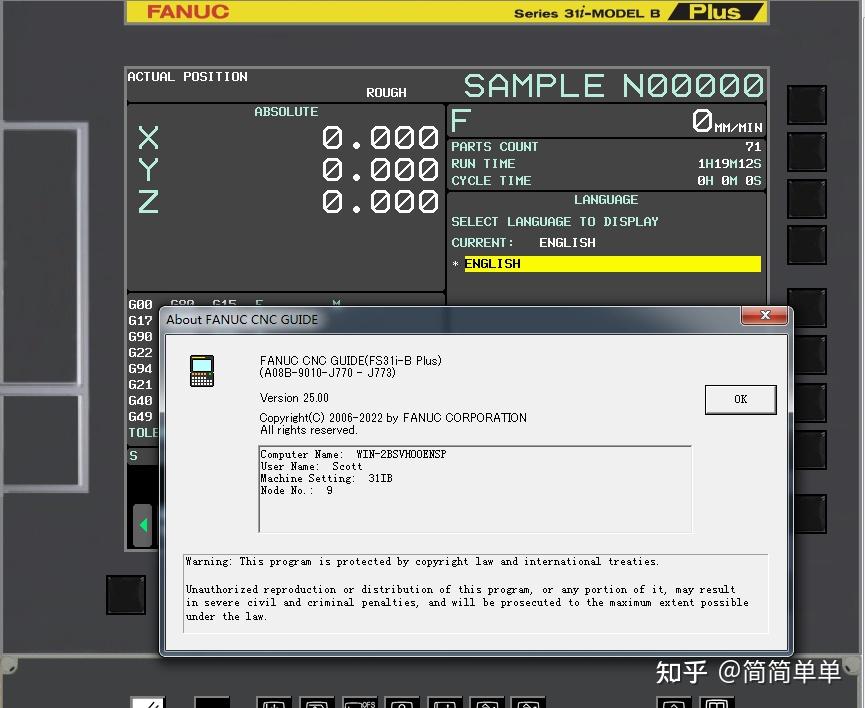Screen dimensions: 865x708
Task: Click the MESSAGE display icon on bottom toolbar
Action: [445, 701]
